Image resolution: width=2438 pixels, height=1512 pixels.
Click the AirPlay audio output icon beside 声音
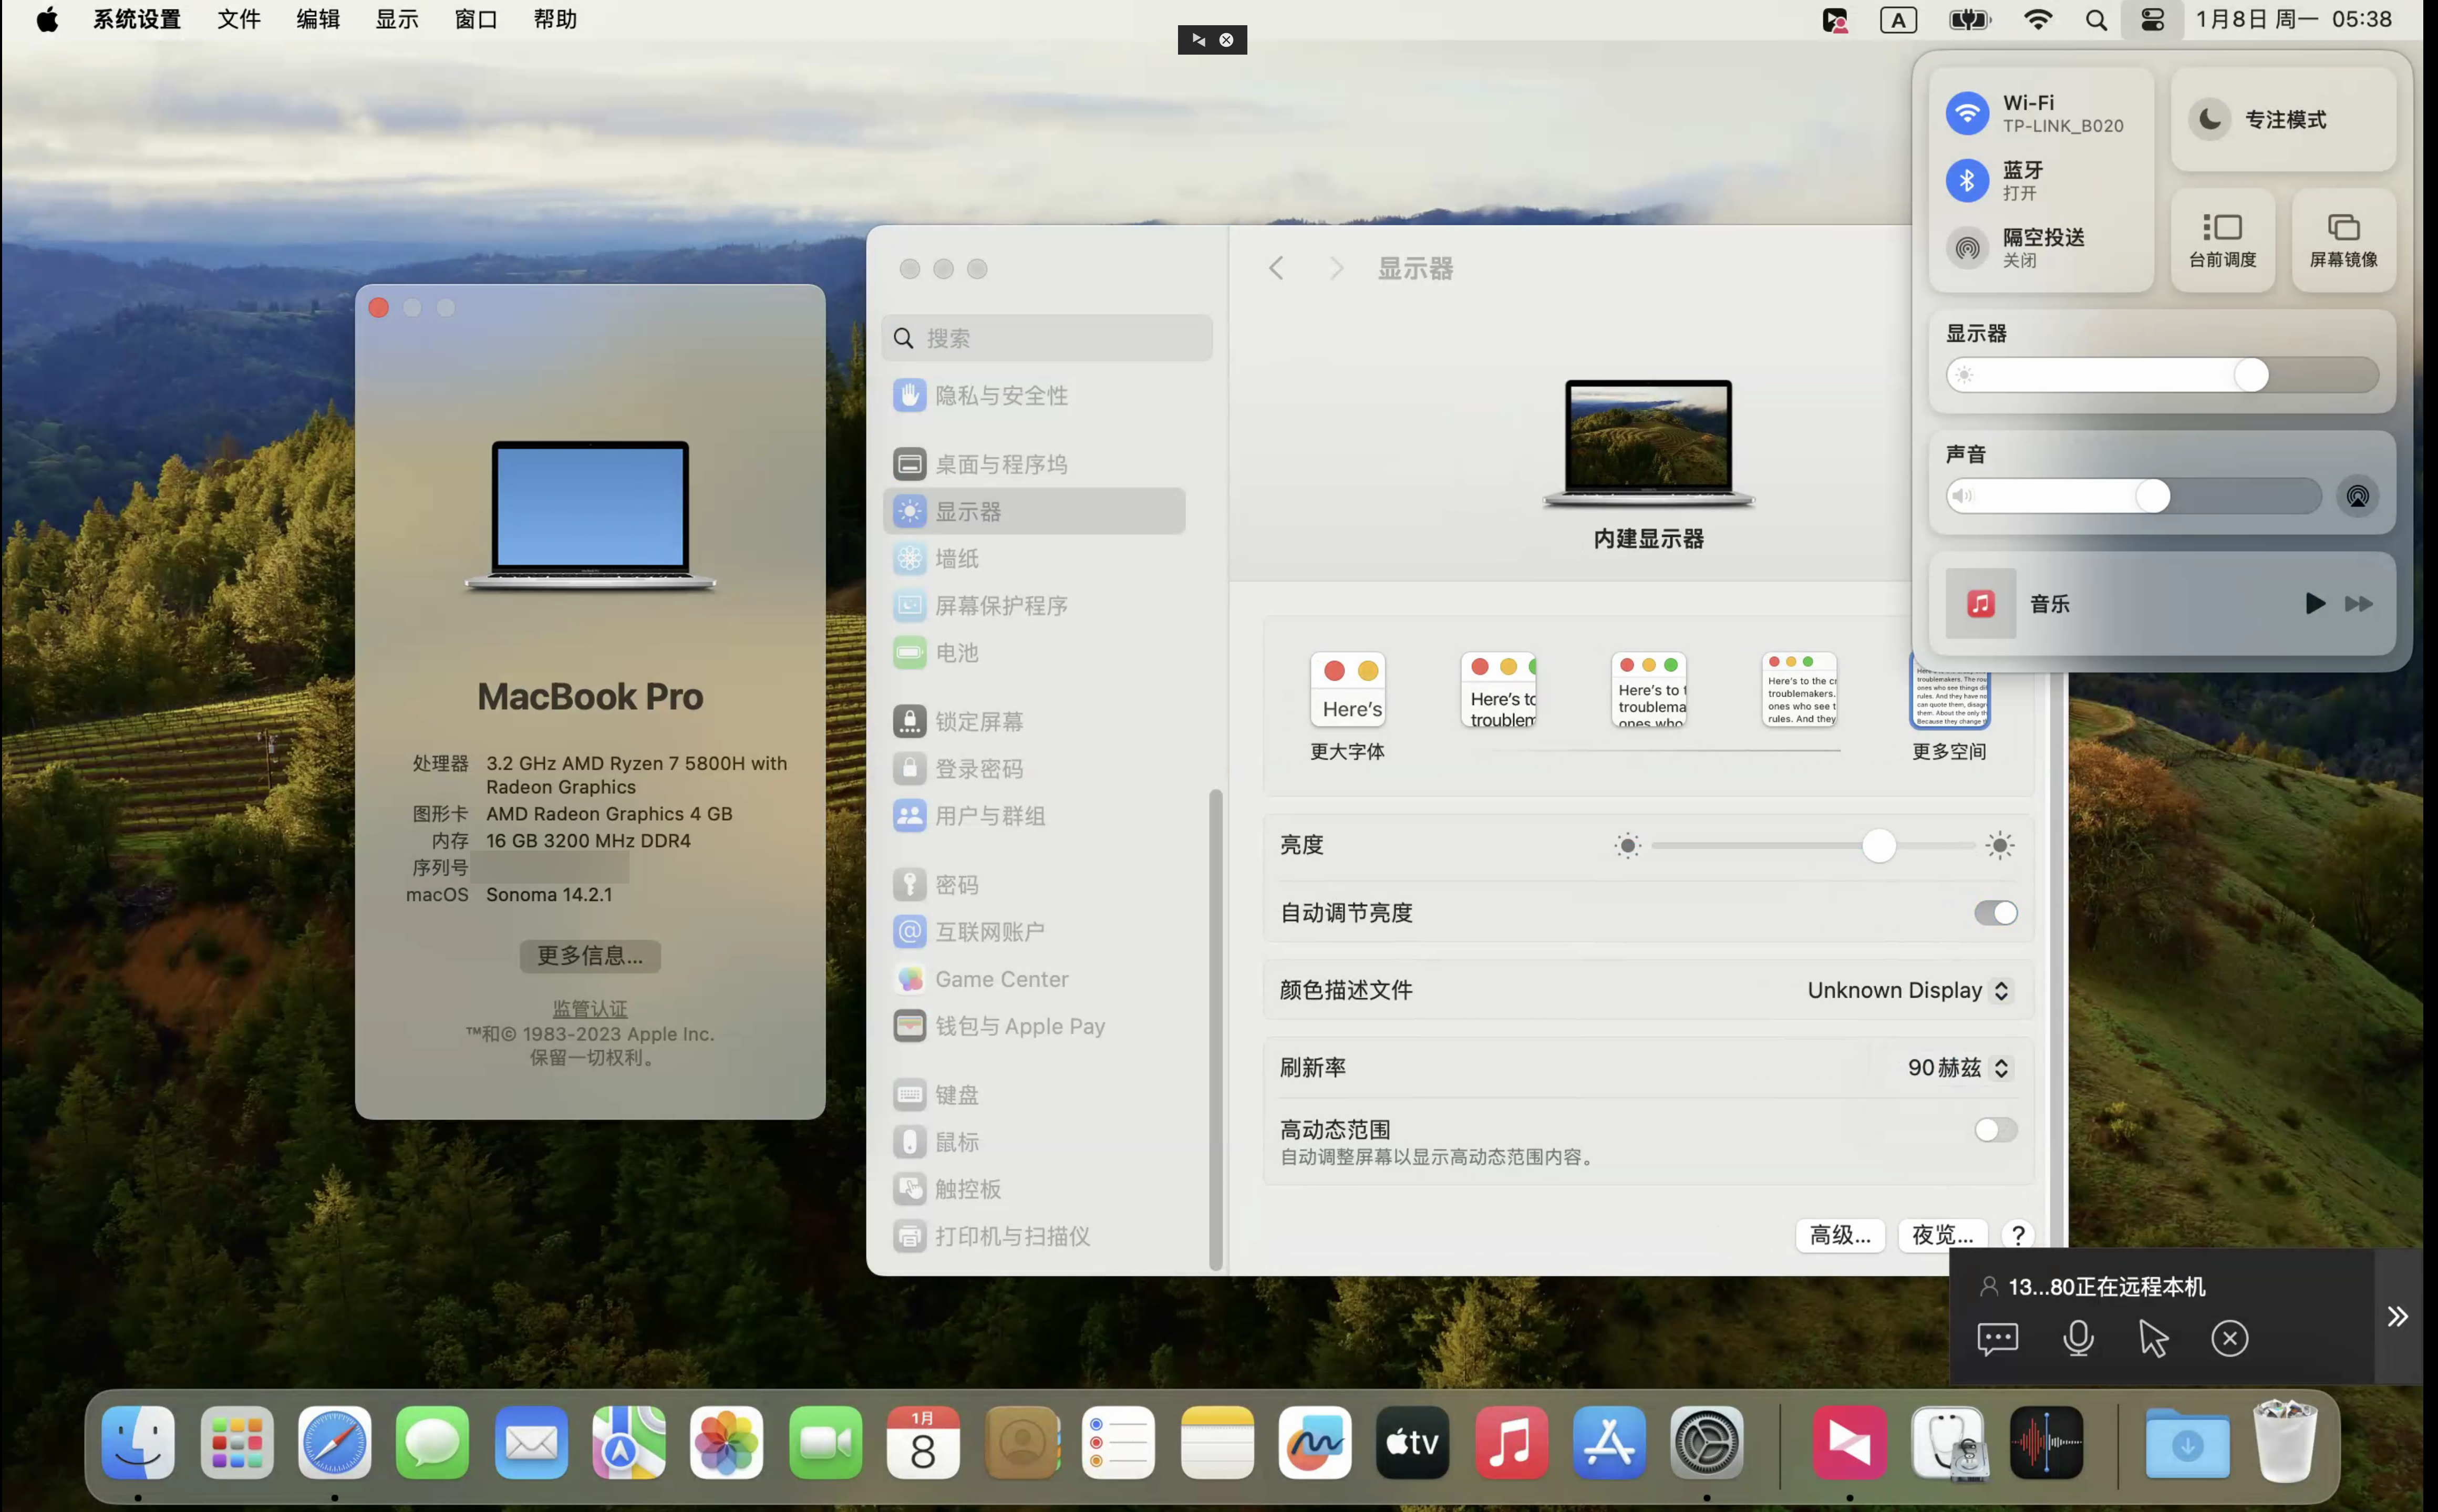(x=2357, y=496)
